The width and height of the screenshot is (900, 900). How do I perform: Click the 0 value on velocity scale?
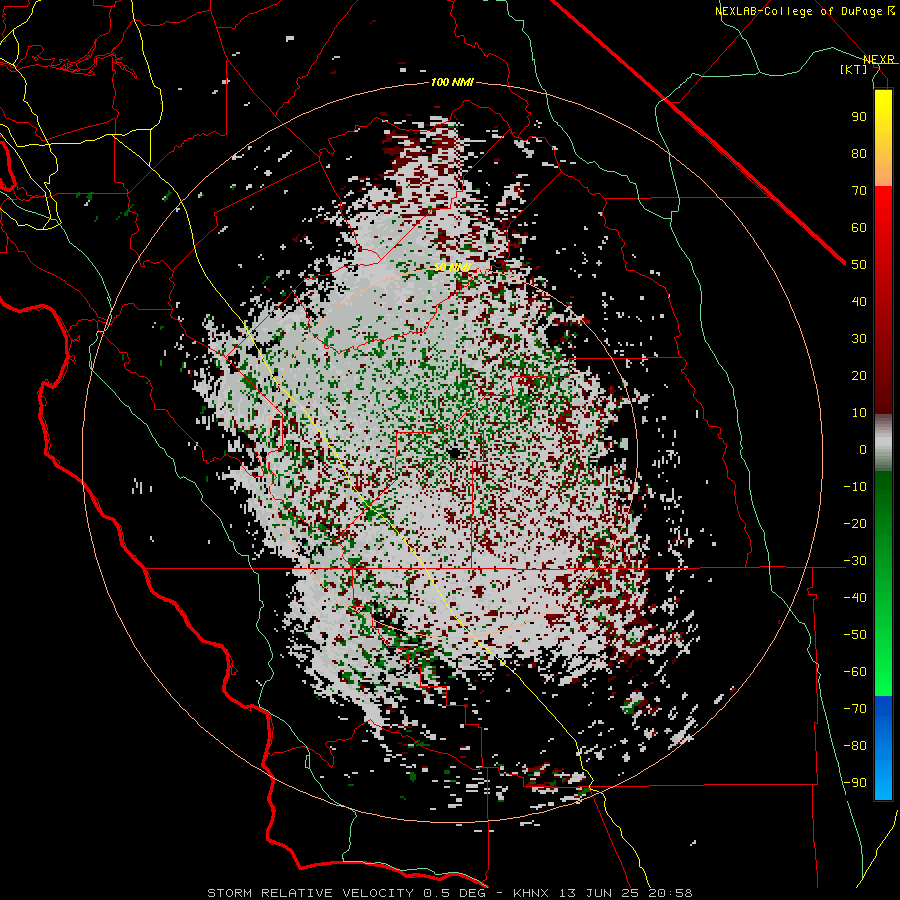(x=863, y=449)
